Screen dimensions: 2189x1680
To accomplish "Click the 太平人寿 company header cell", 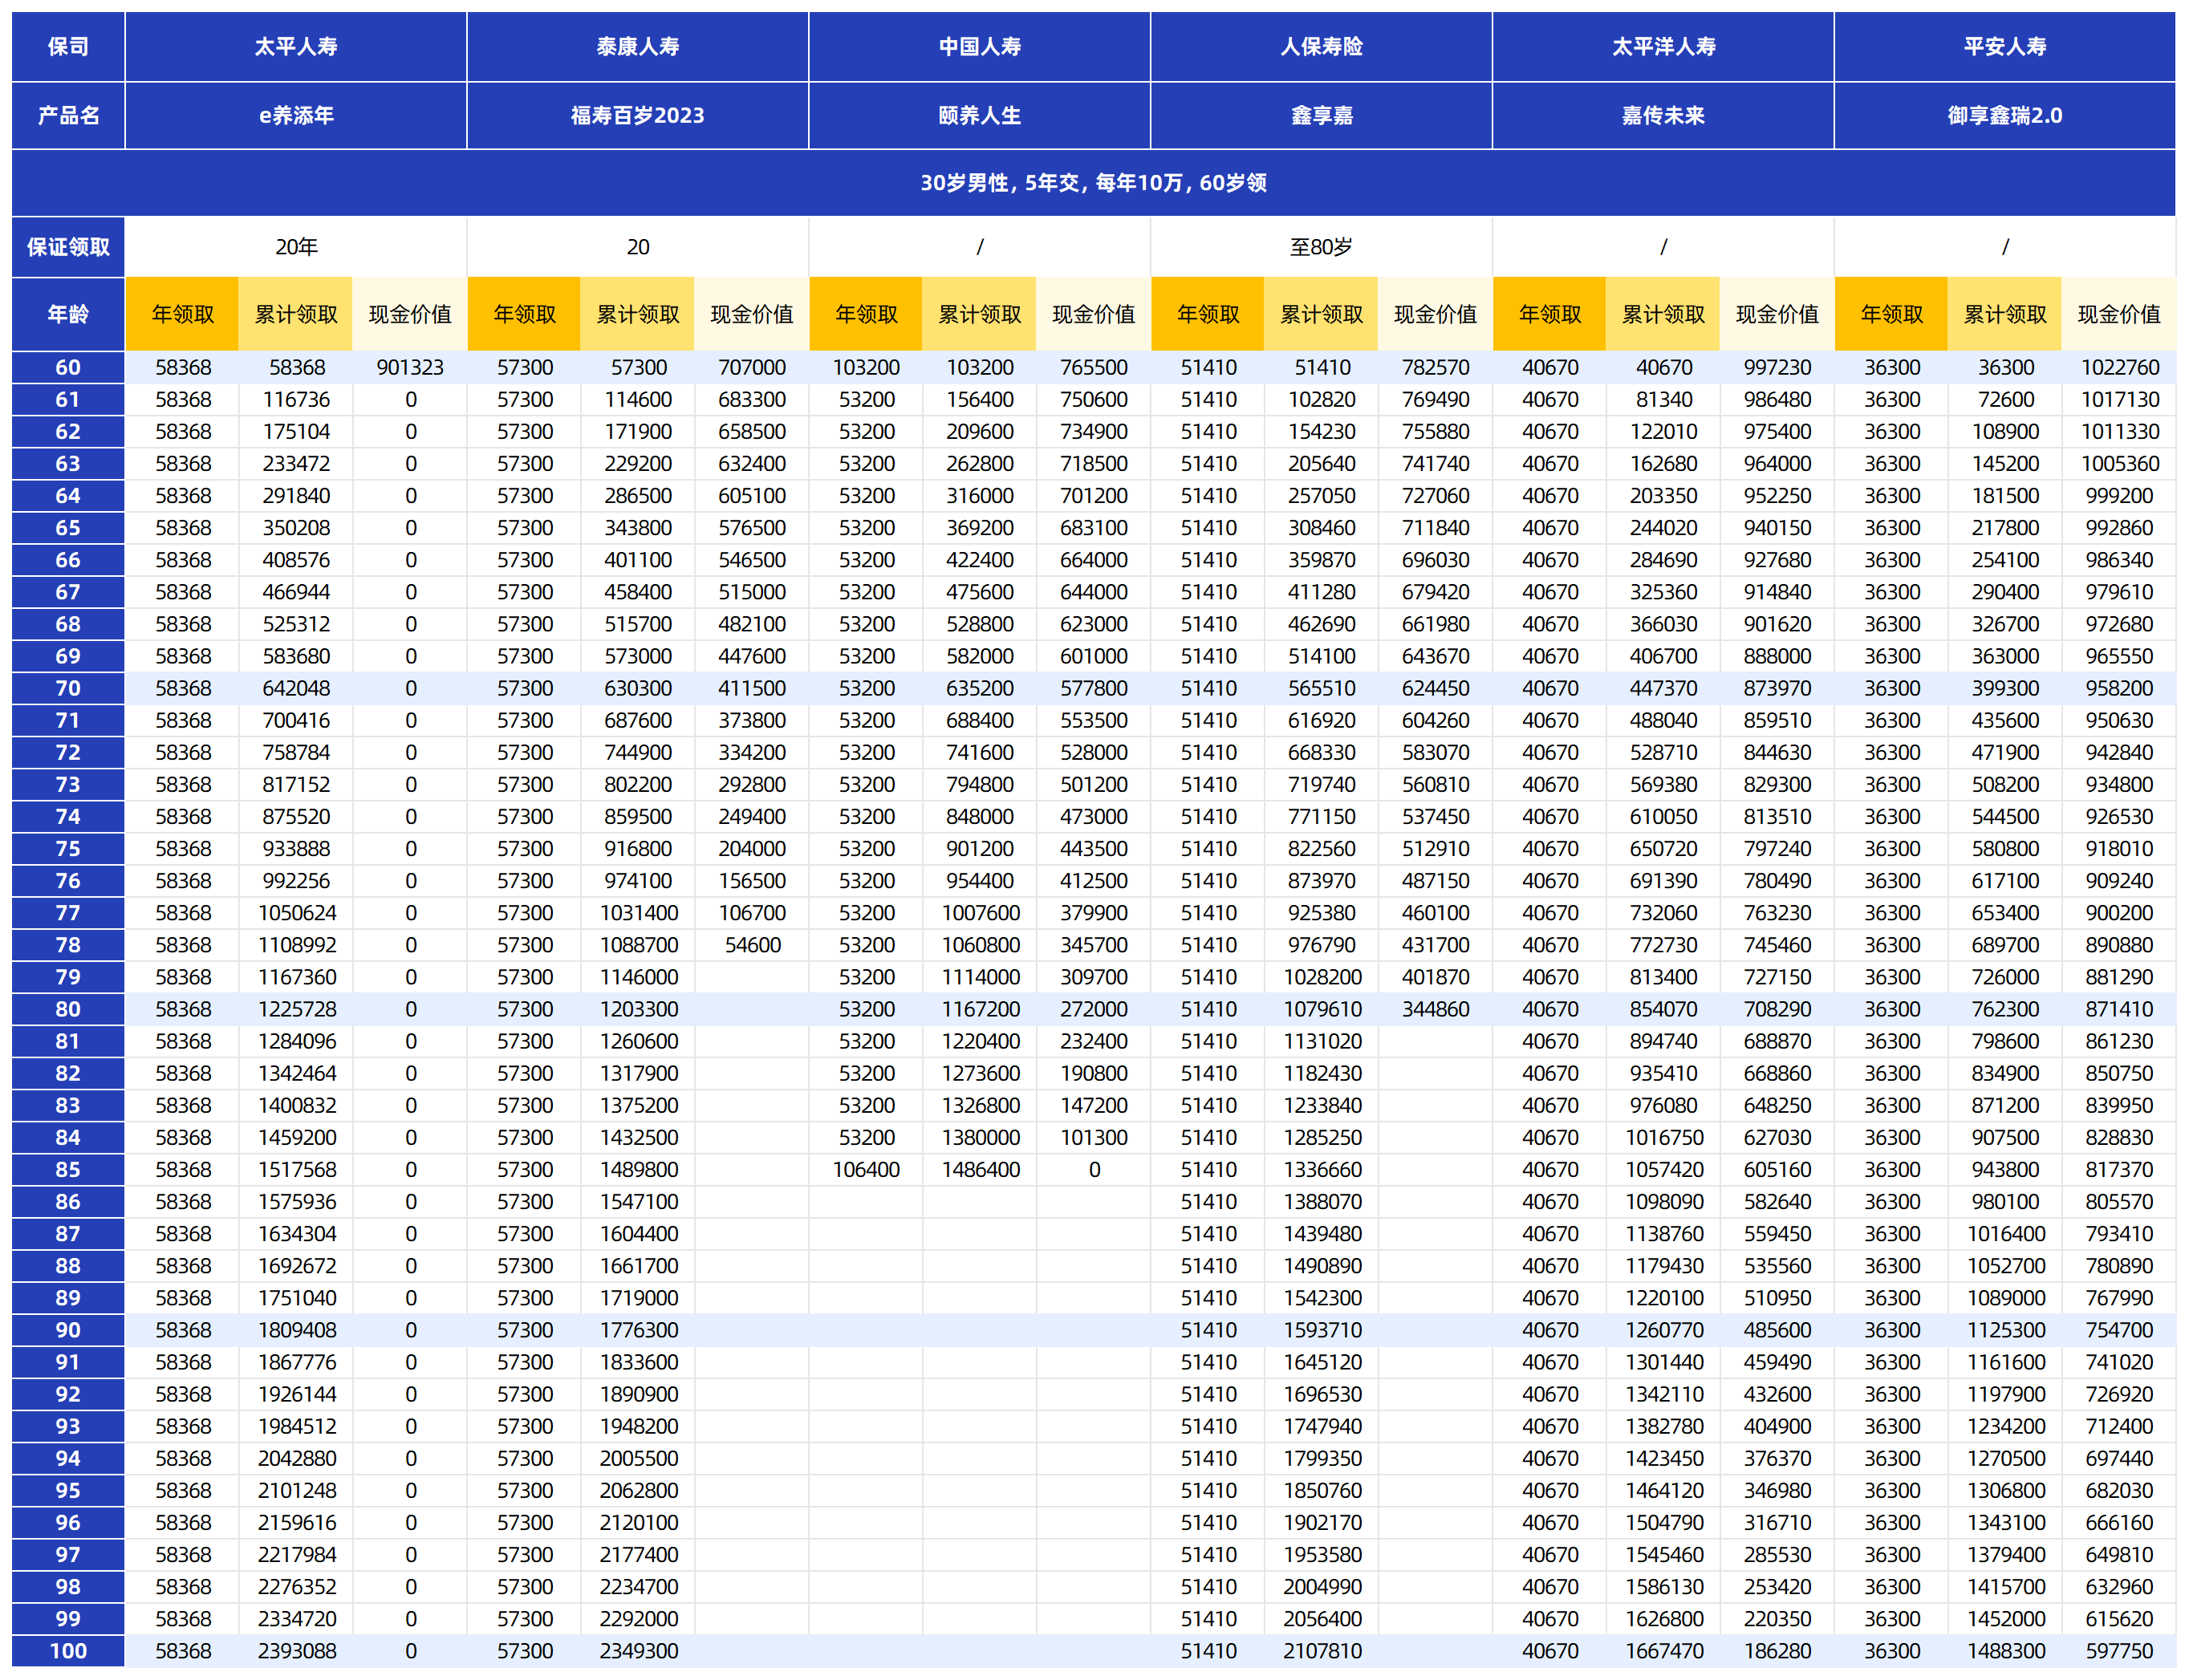I will point(295,46).
